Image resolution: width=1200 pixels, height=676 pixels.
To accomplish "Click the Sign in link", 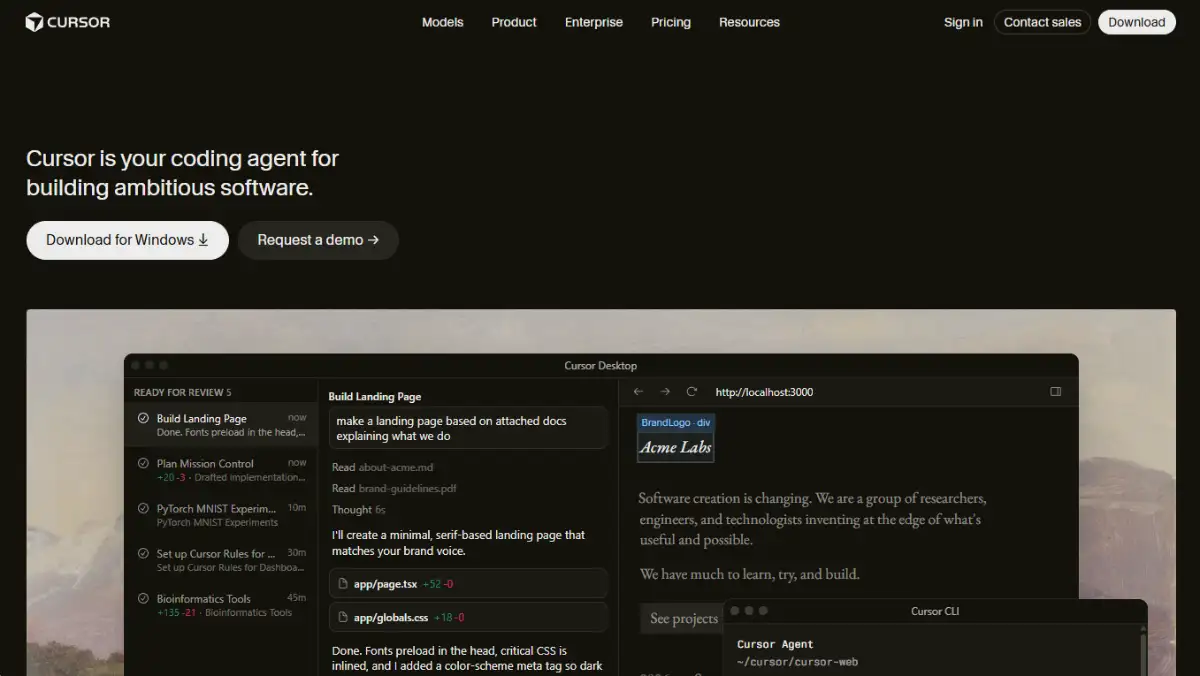I will point(963,22).
